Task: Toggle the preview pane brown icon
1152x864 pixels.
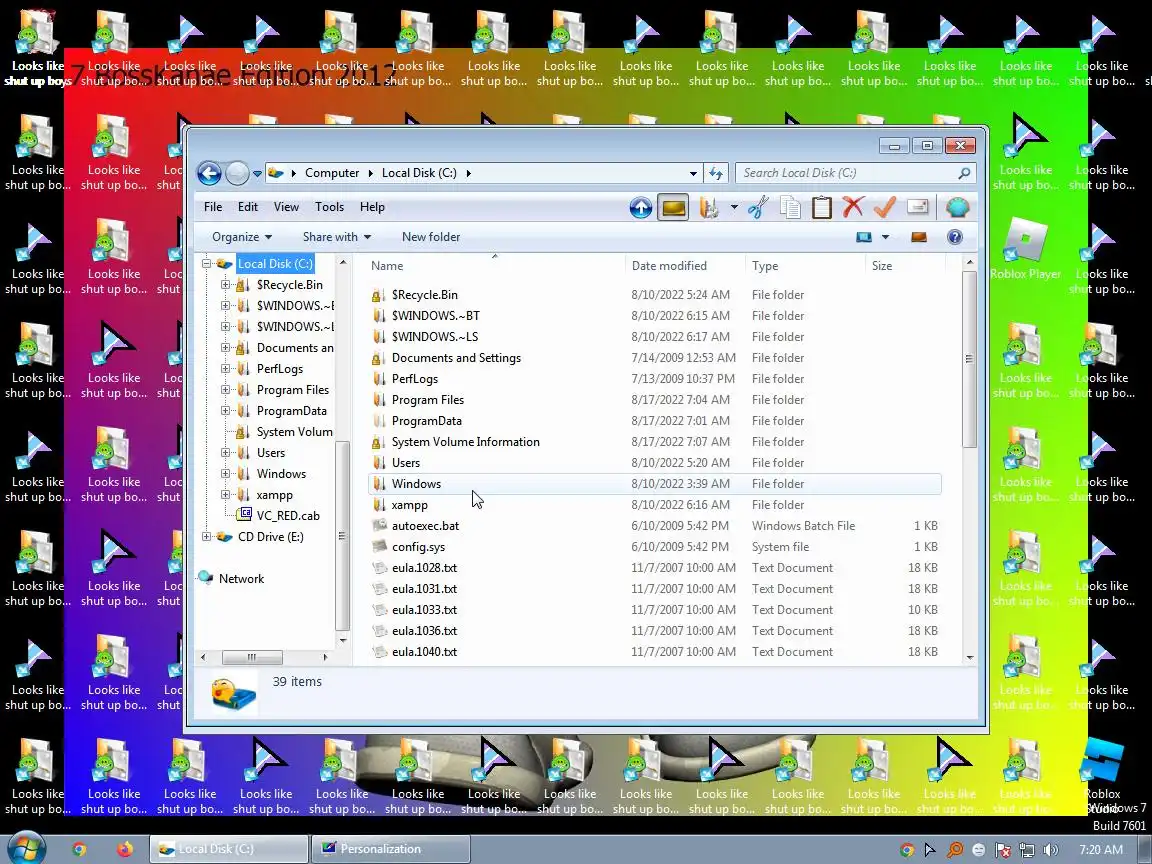Action: (919, 237)
